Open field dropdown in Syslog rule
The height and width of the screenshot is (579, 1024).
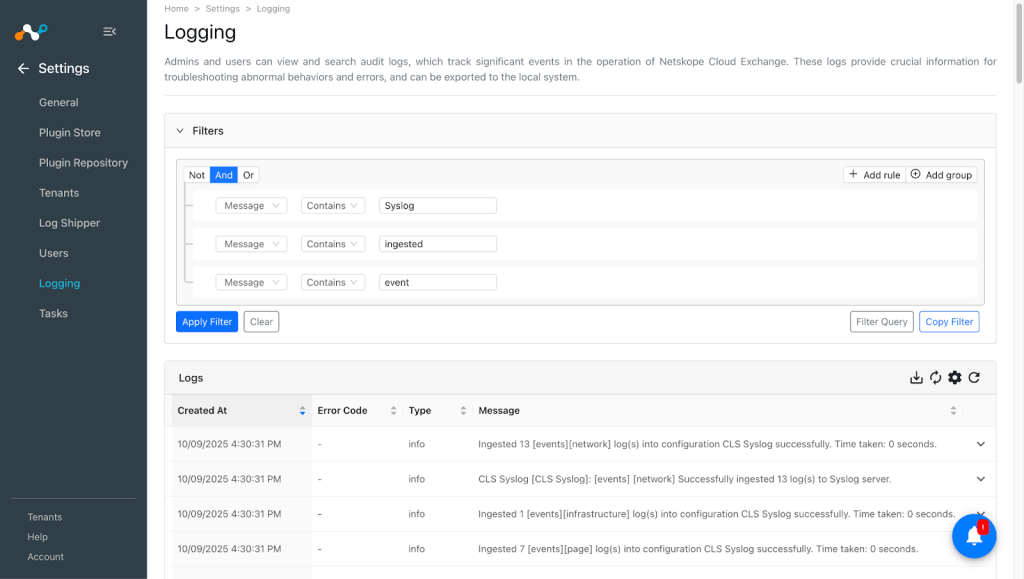coord(251,206)
